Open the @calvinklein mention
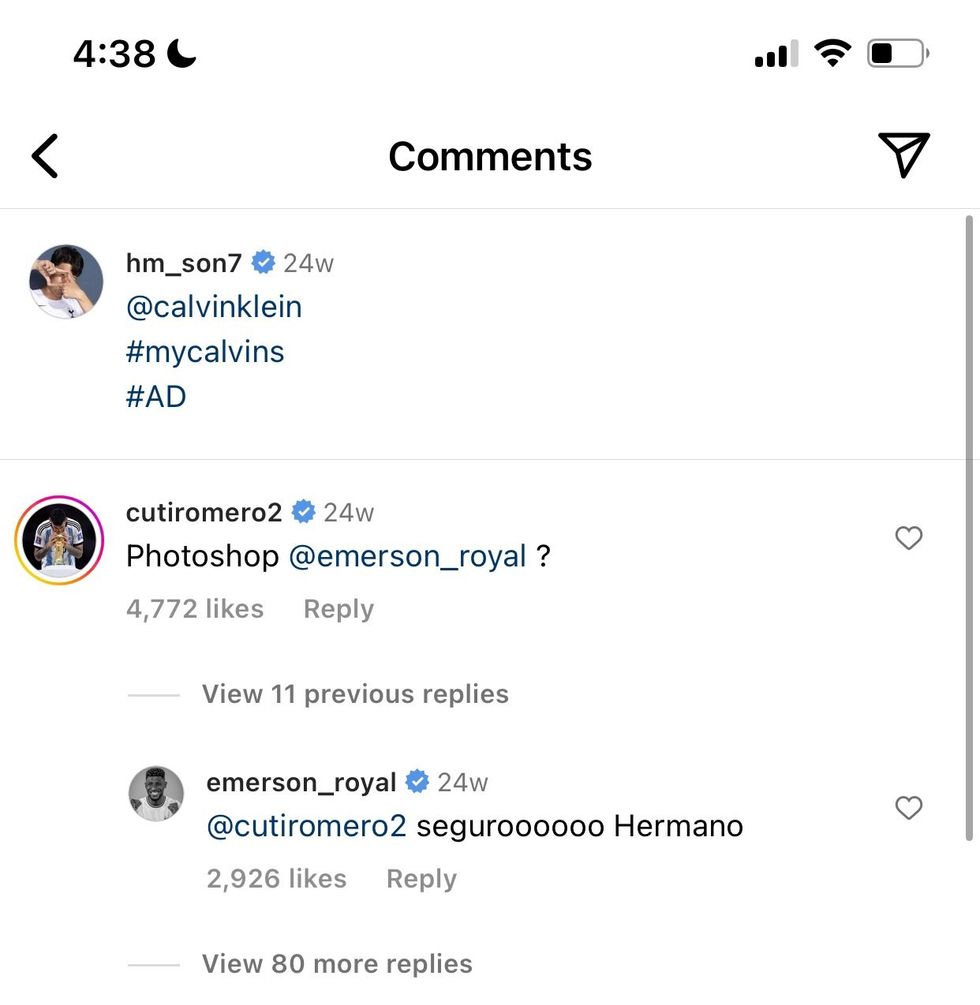Viewport: 980px width, 1005px height. click(213, 306)
